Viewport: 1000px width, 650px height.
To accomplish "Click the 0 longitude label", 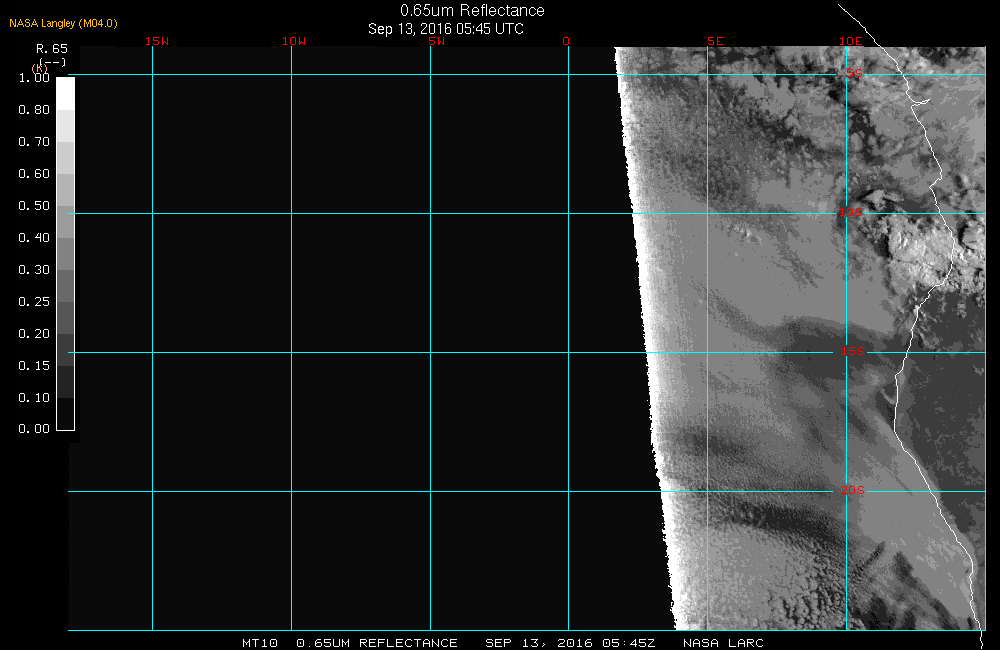I will pos(566,41).
